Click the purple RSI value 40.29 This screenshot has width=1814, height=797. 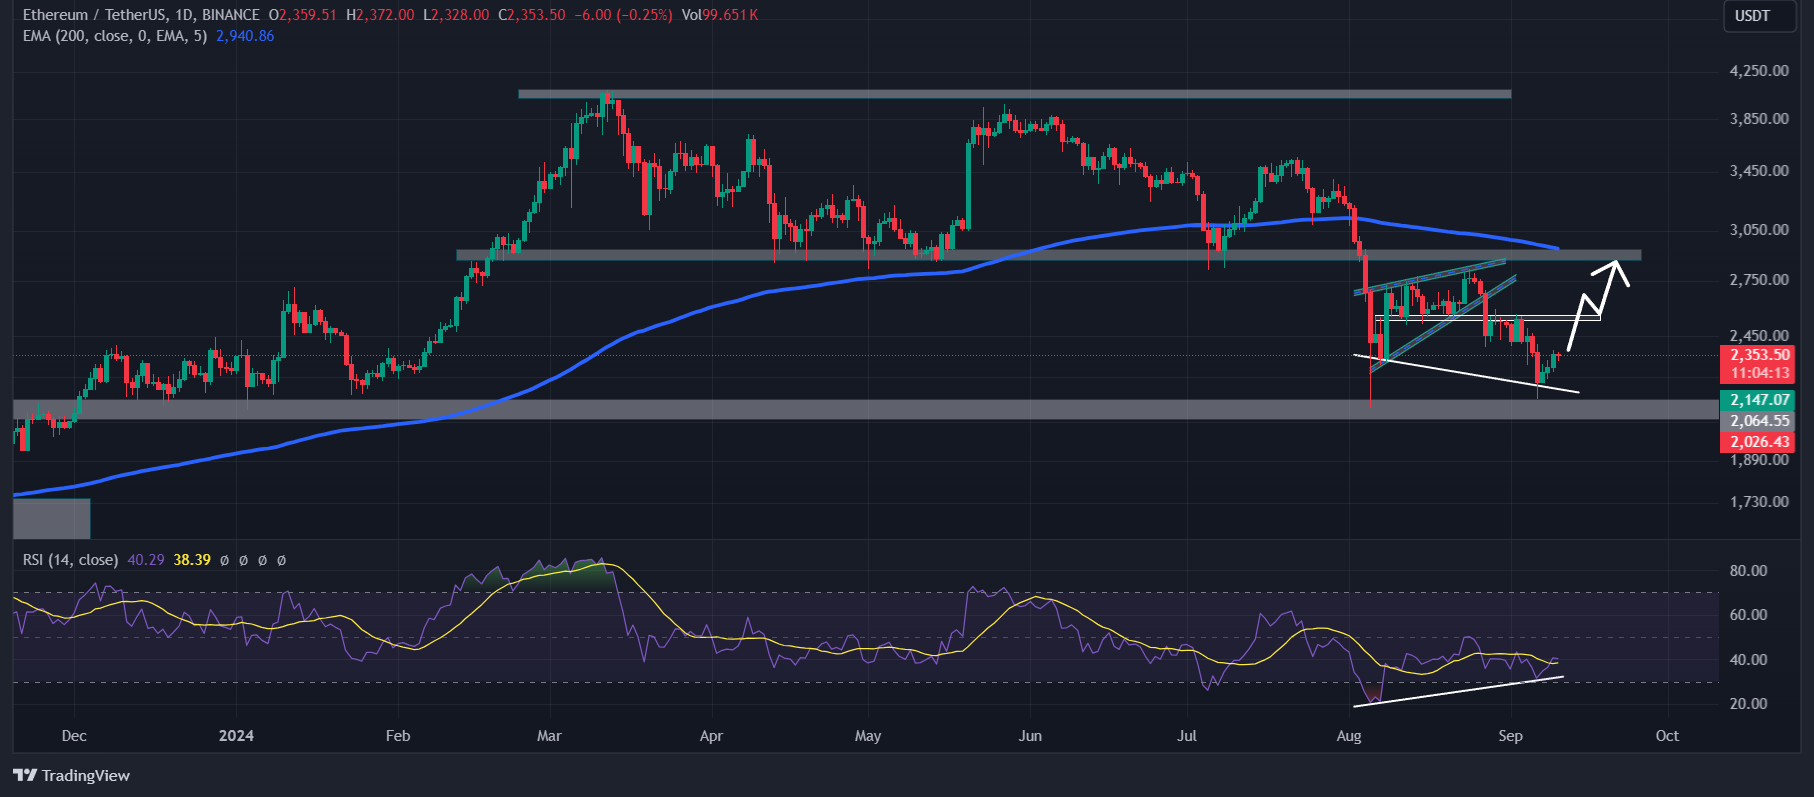tap(146, 560)
